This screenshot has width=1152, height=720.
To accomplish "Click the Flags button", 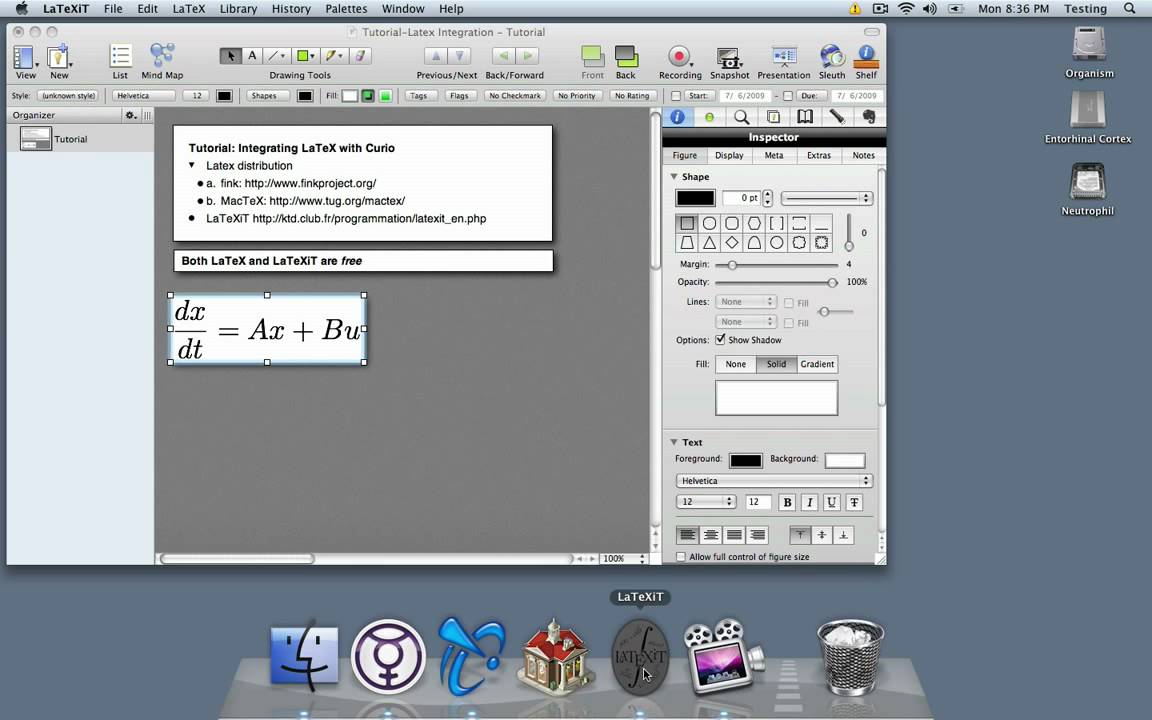I will [x=459, y=96].
